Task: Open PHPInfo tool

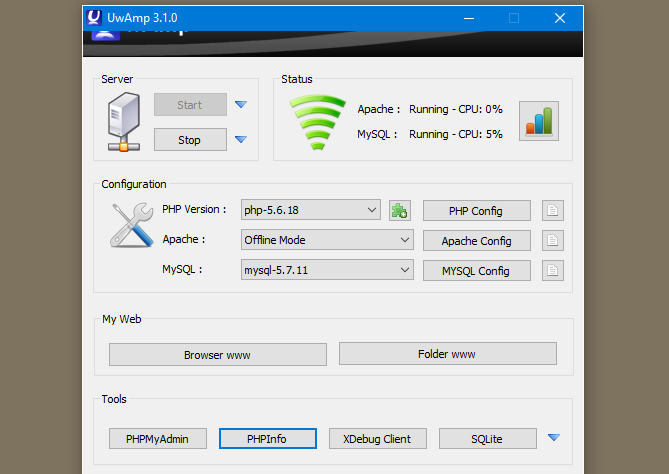Action: (268, 439)
